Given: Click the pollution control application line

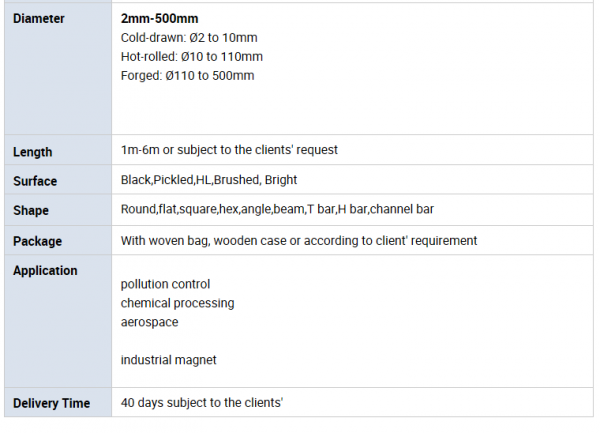Looking at the screenshot, I should click(x=165, y=284).
